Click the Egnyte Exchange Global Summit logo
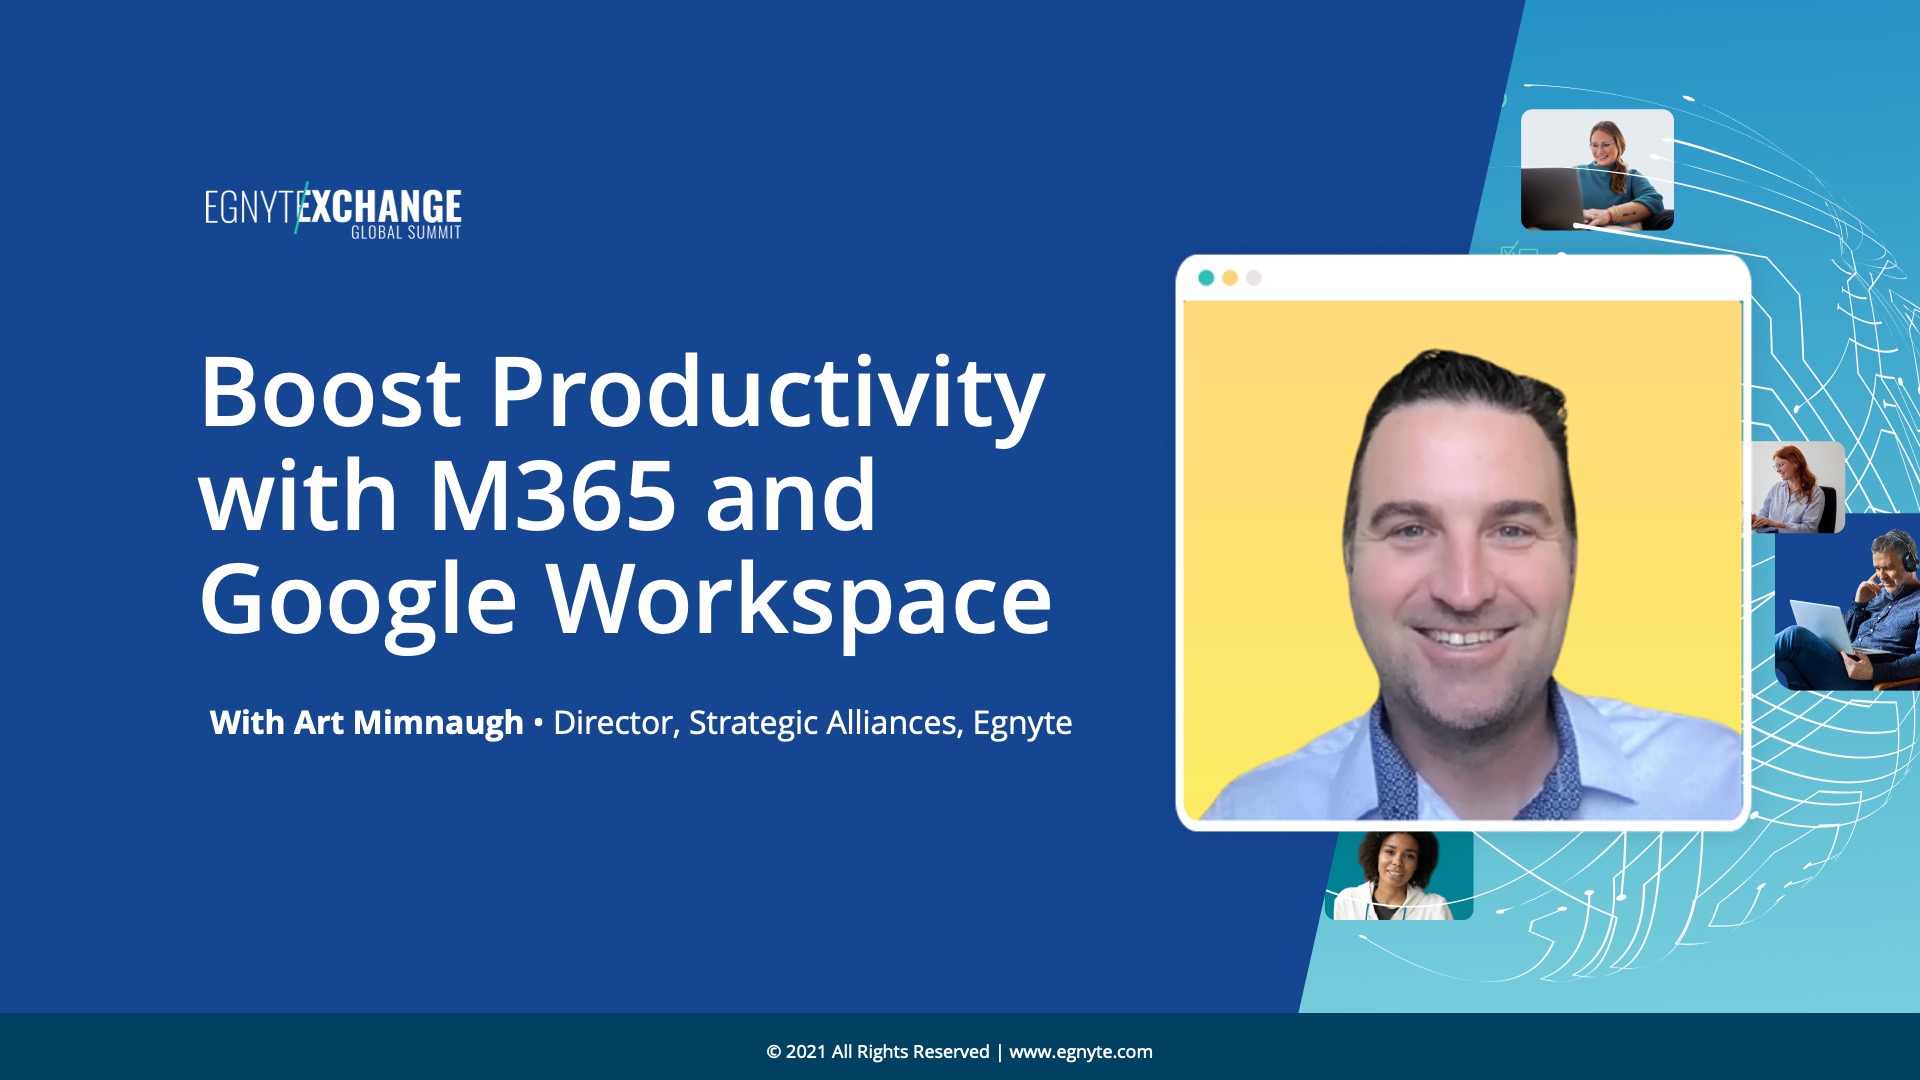The image size is (1920, 1080). point(333,208)
